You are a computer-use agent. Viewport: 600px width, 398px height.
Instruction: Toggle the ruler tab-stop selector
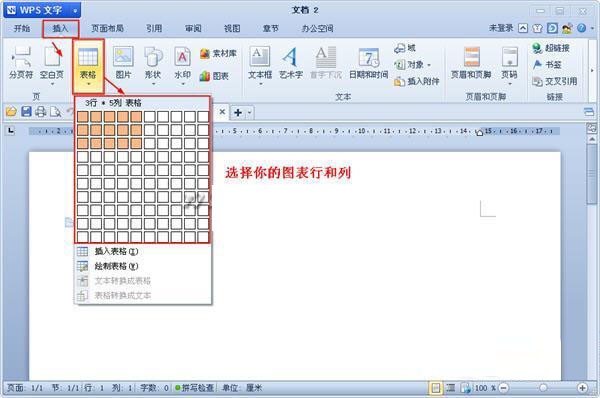click(x=11, y=131)
